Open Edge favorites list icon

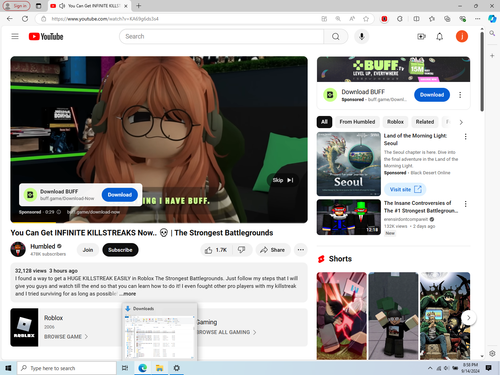click(432, 19)
